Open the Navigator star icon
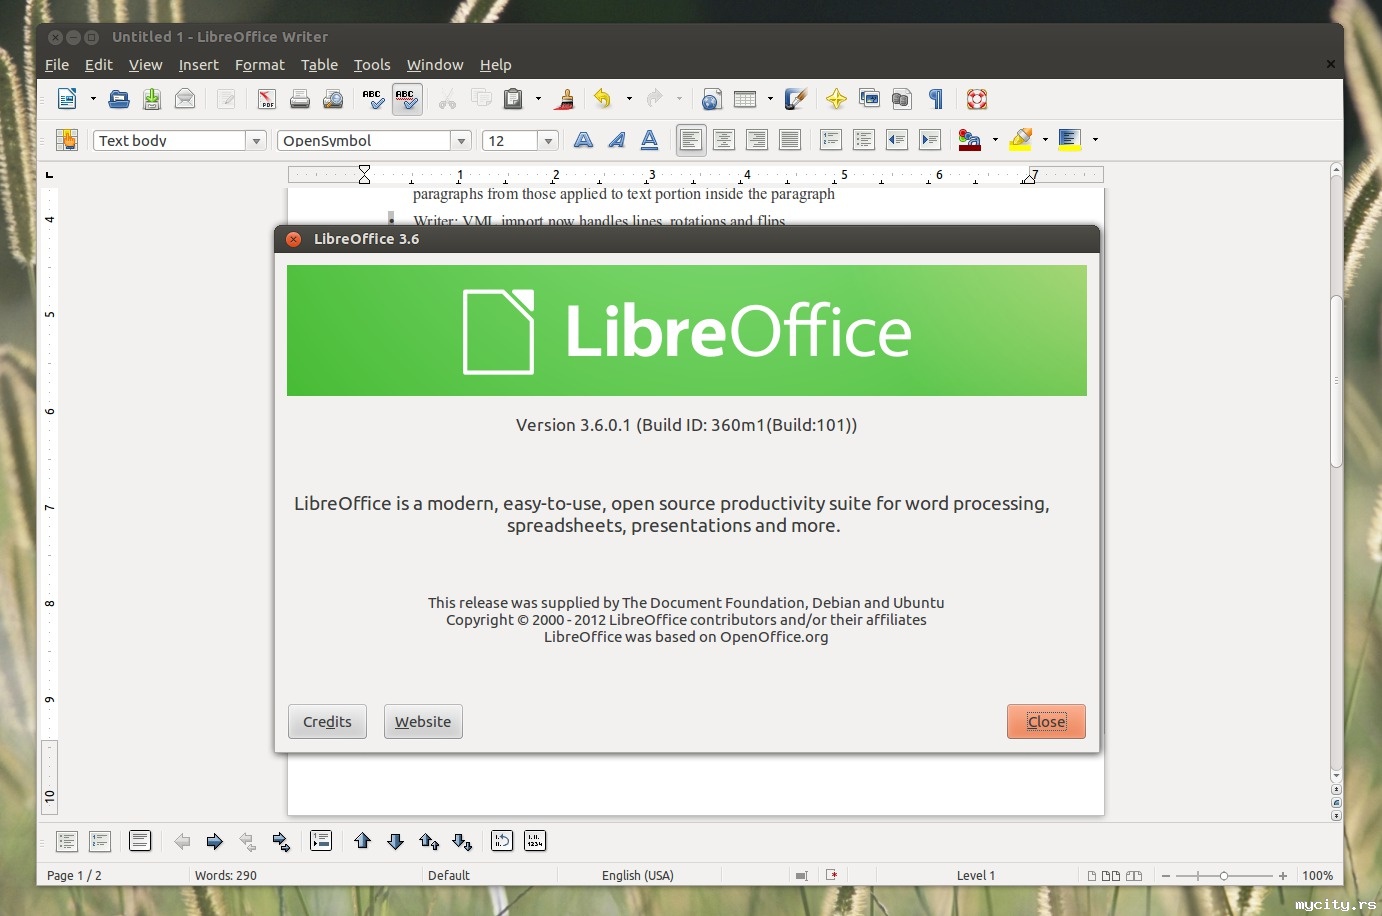Screen dimensions: 1382x916 click(x=836, y=98)
